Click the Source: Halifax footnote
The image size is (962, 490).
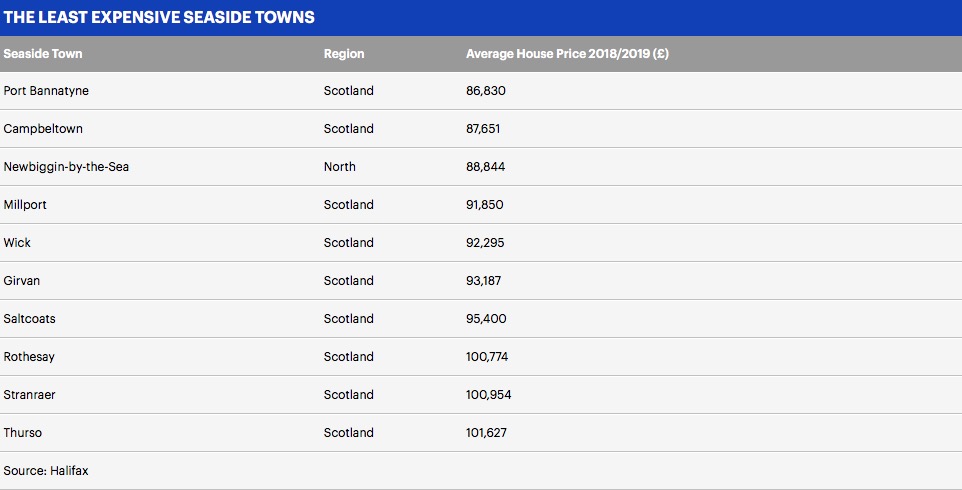click(46, 470)
